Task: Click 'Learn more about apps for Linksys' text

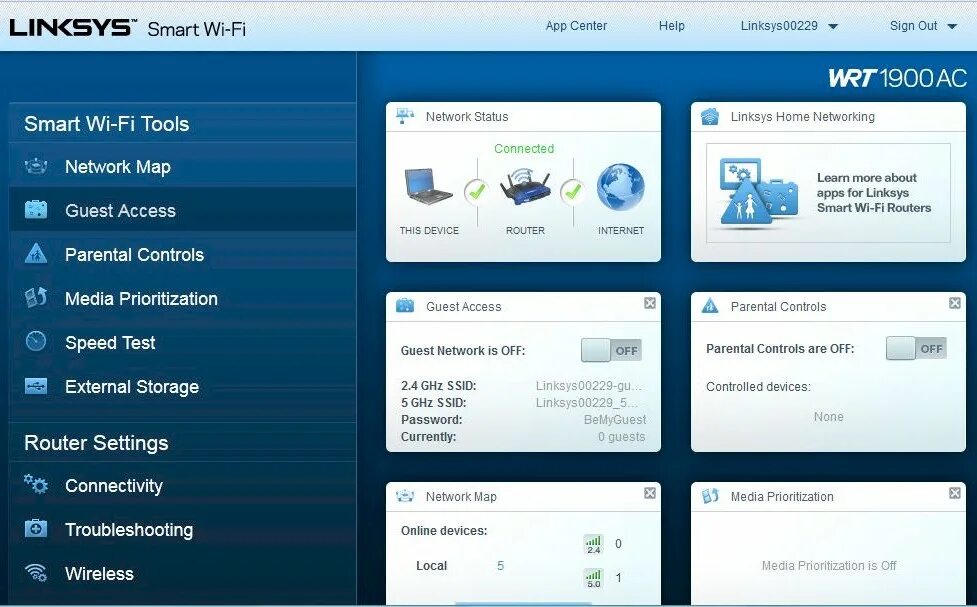Action: [x=874, y=193]
